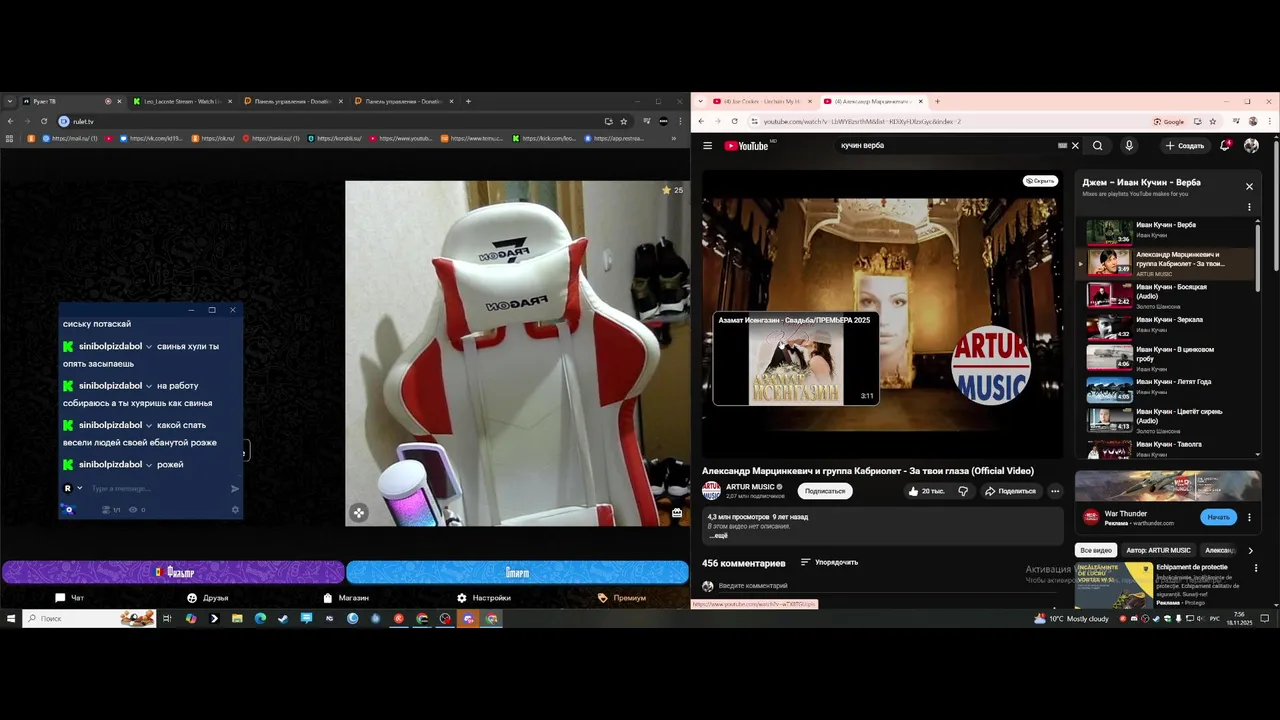Expand chat identity chevron beside R avatar
Screen dimensions: 1280x720
coord(79,488)
